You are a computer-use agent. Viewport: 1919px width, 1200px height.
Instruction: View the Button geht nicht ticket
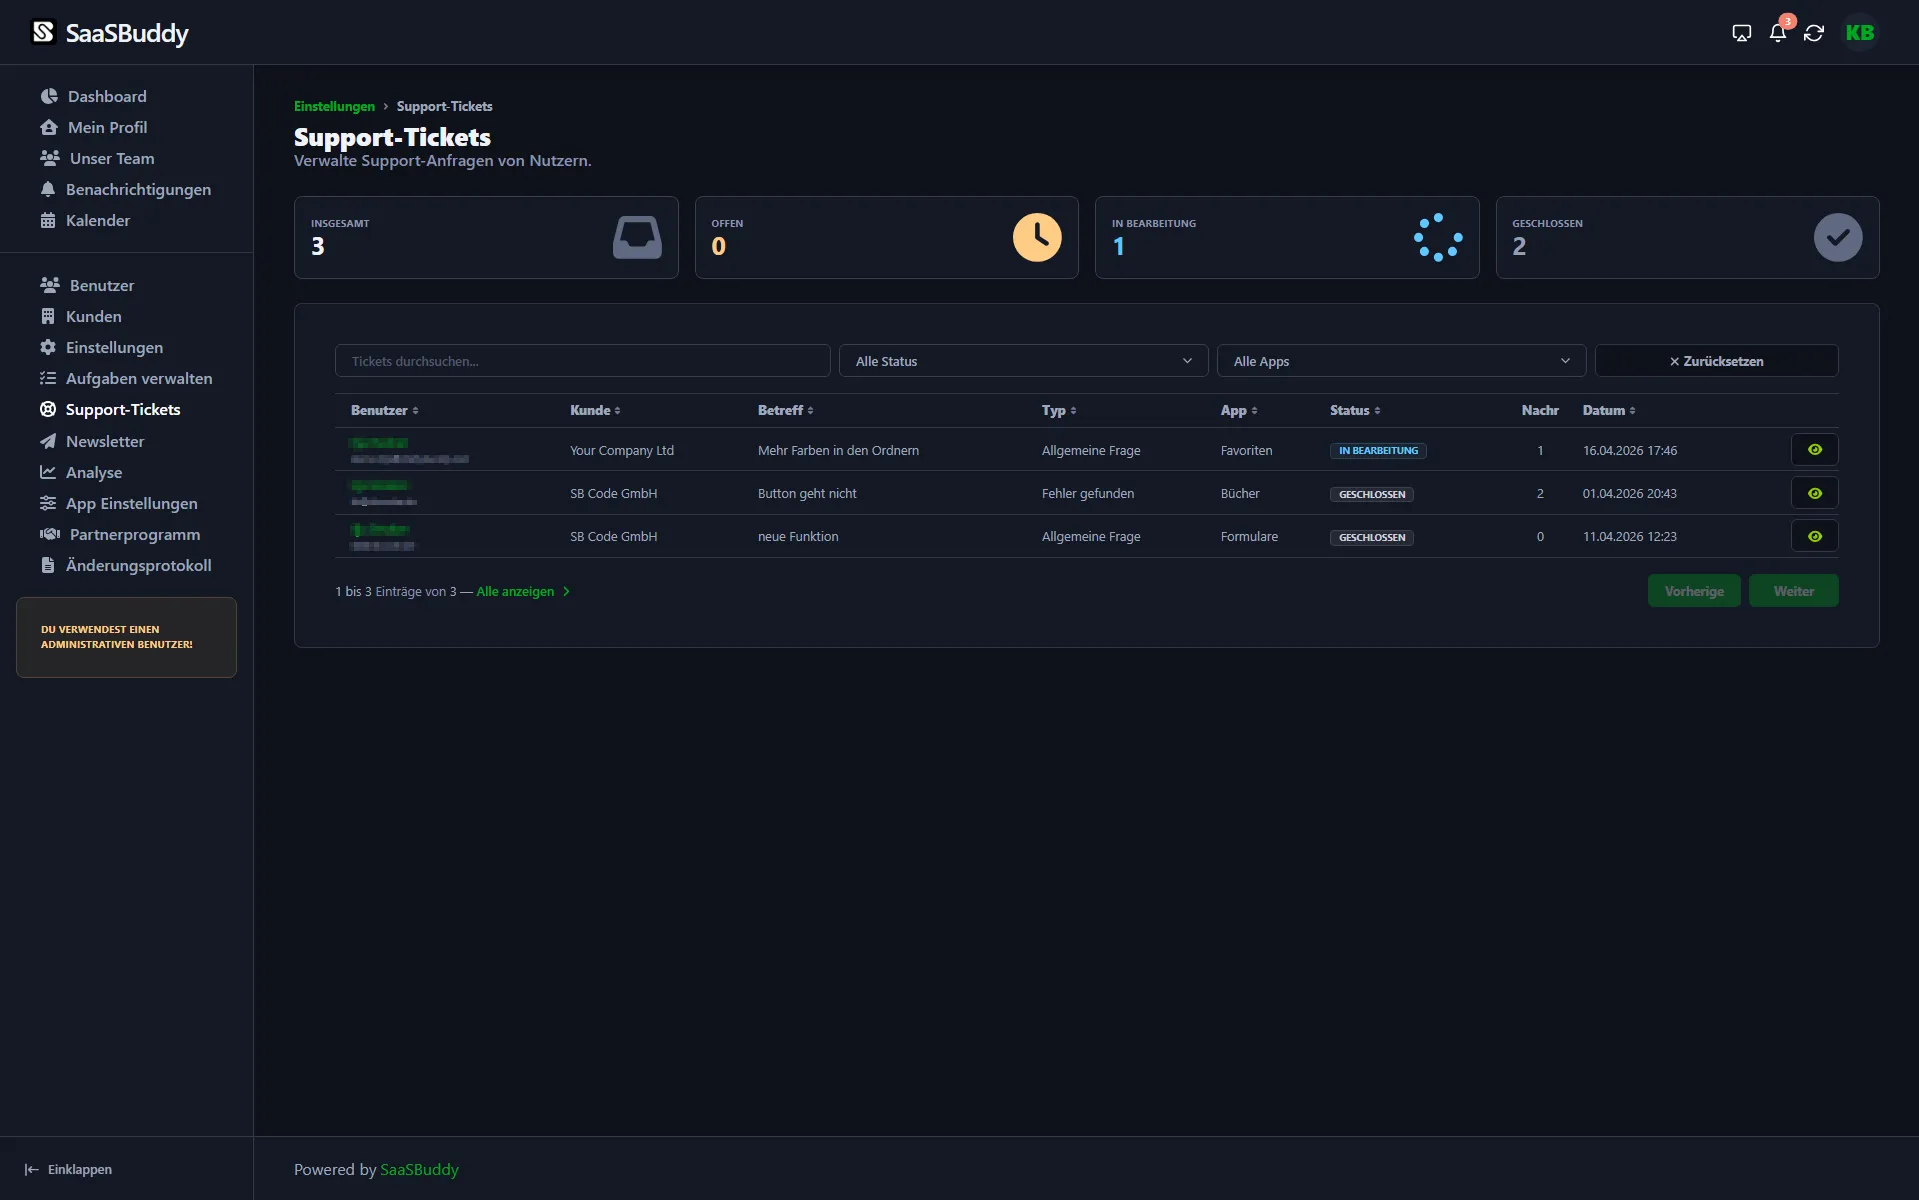click(1814, 493)
